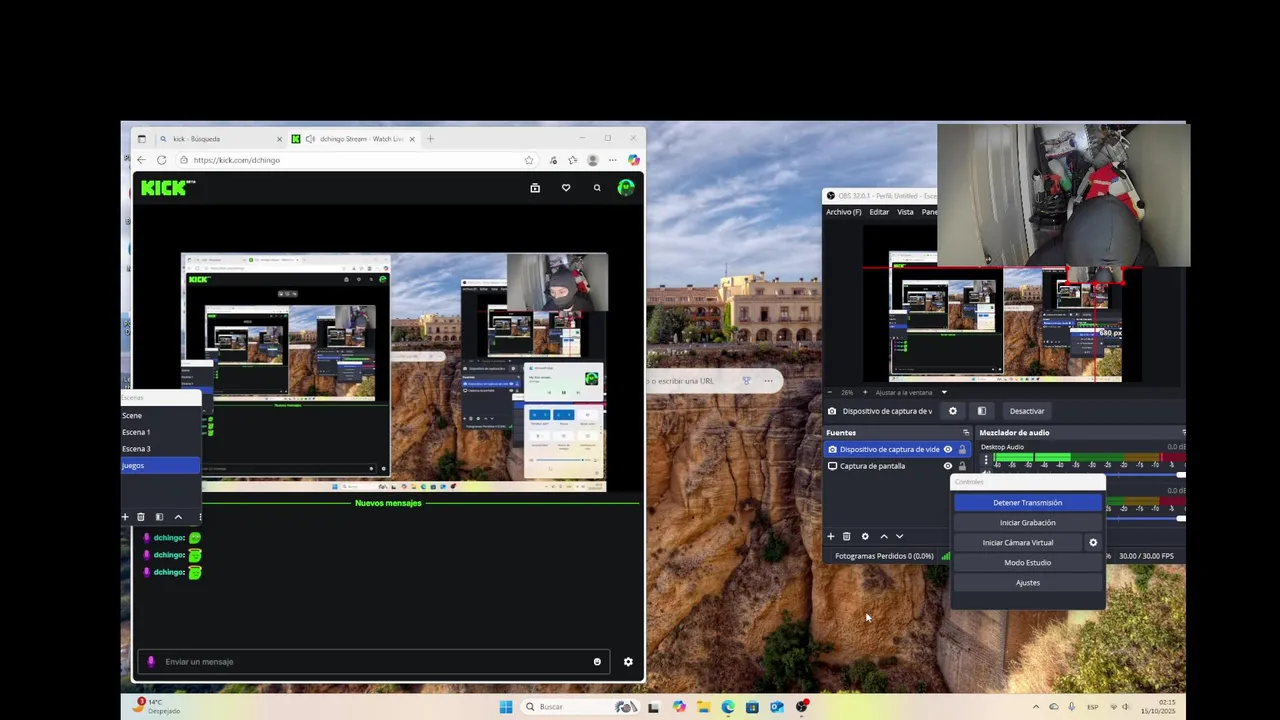Screen dimensions: 1280x720
Task: Enable Modo Estudio
Action: pos(1027,563)
